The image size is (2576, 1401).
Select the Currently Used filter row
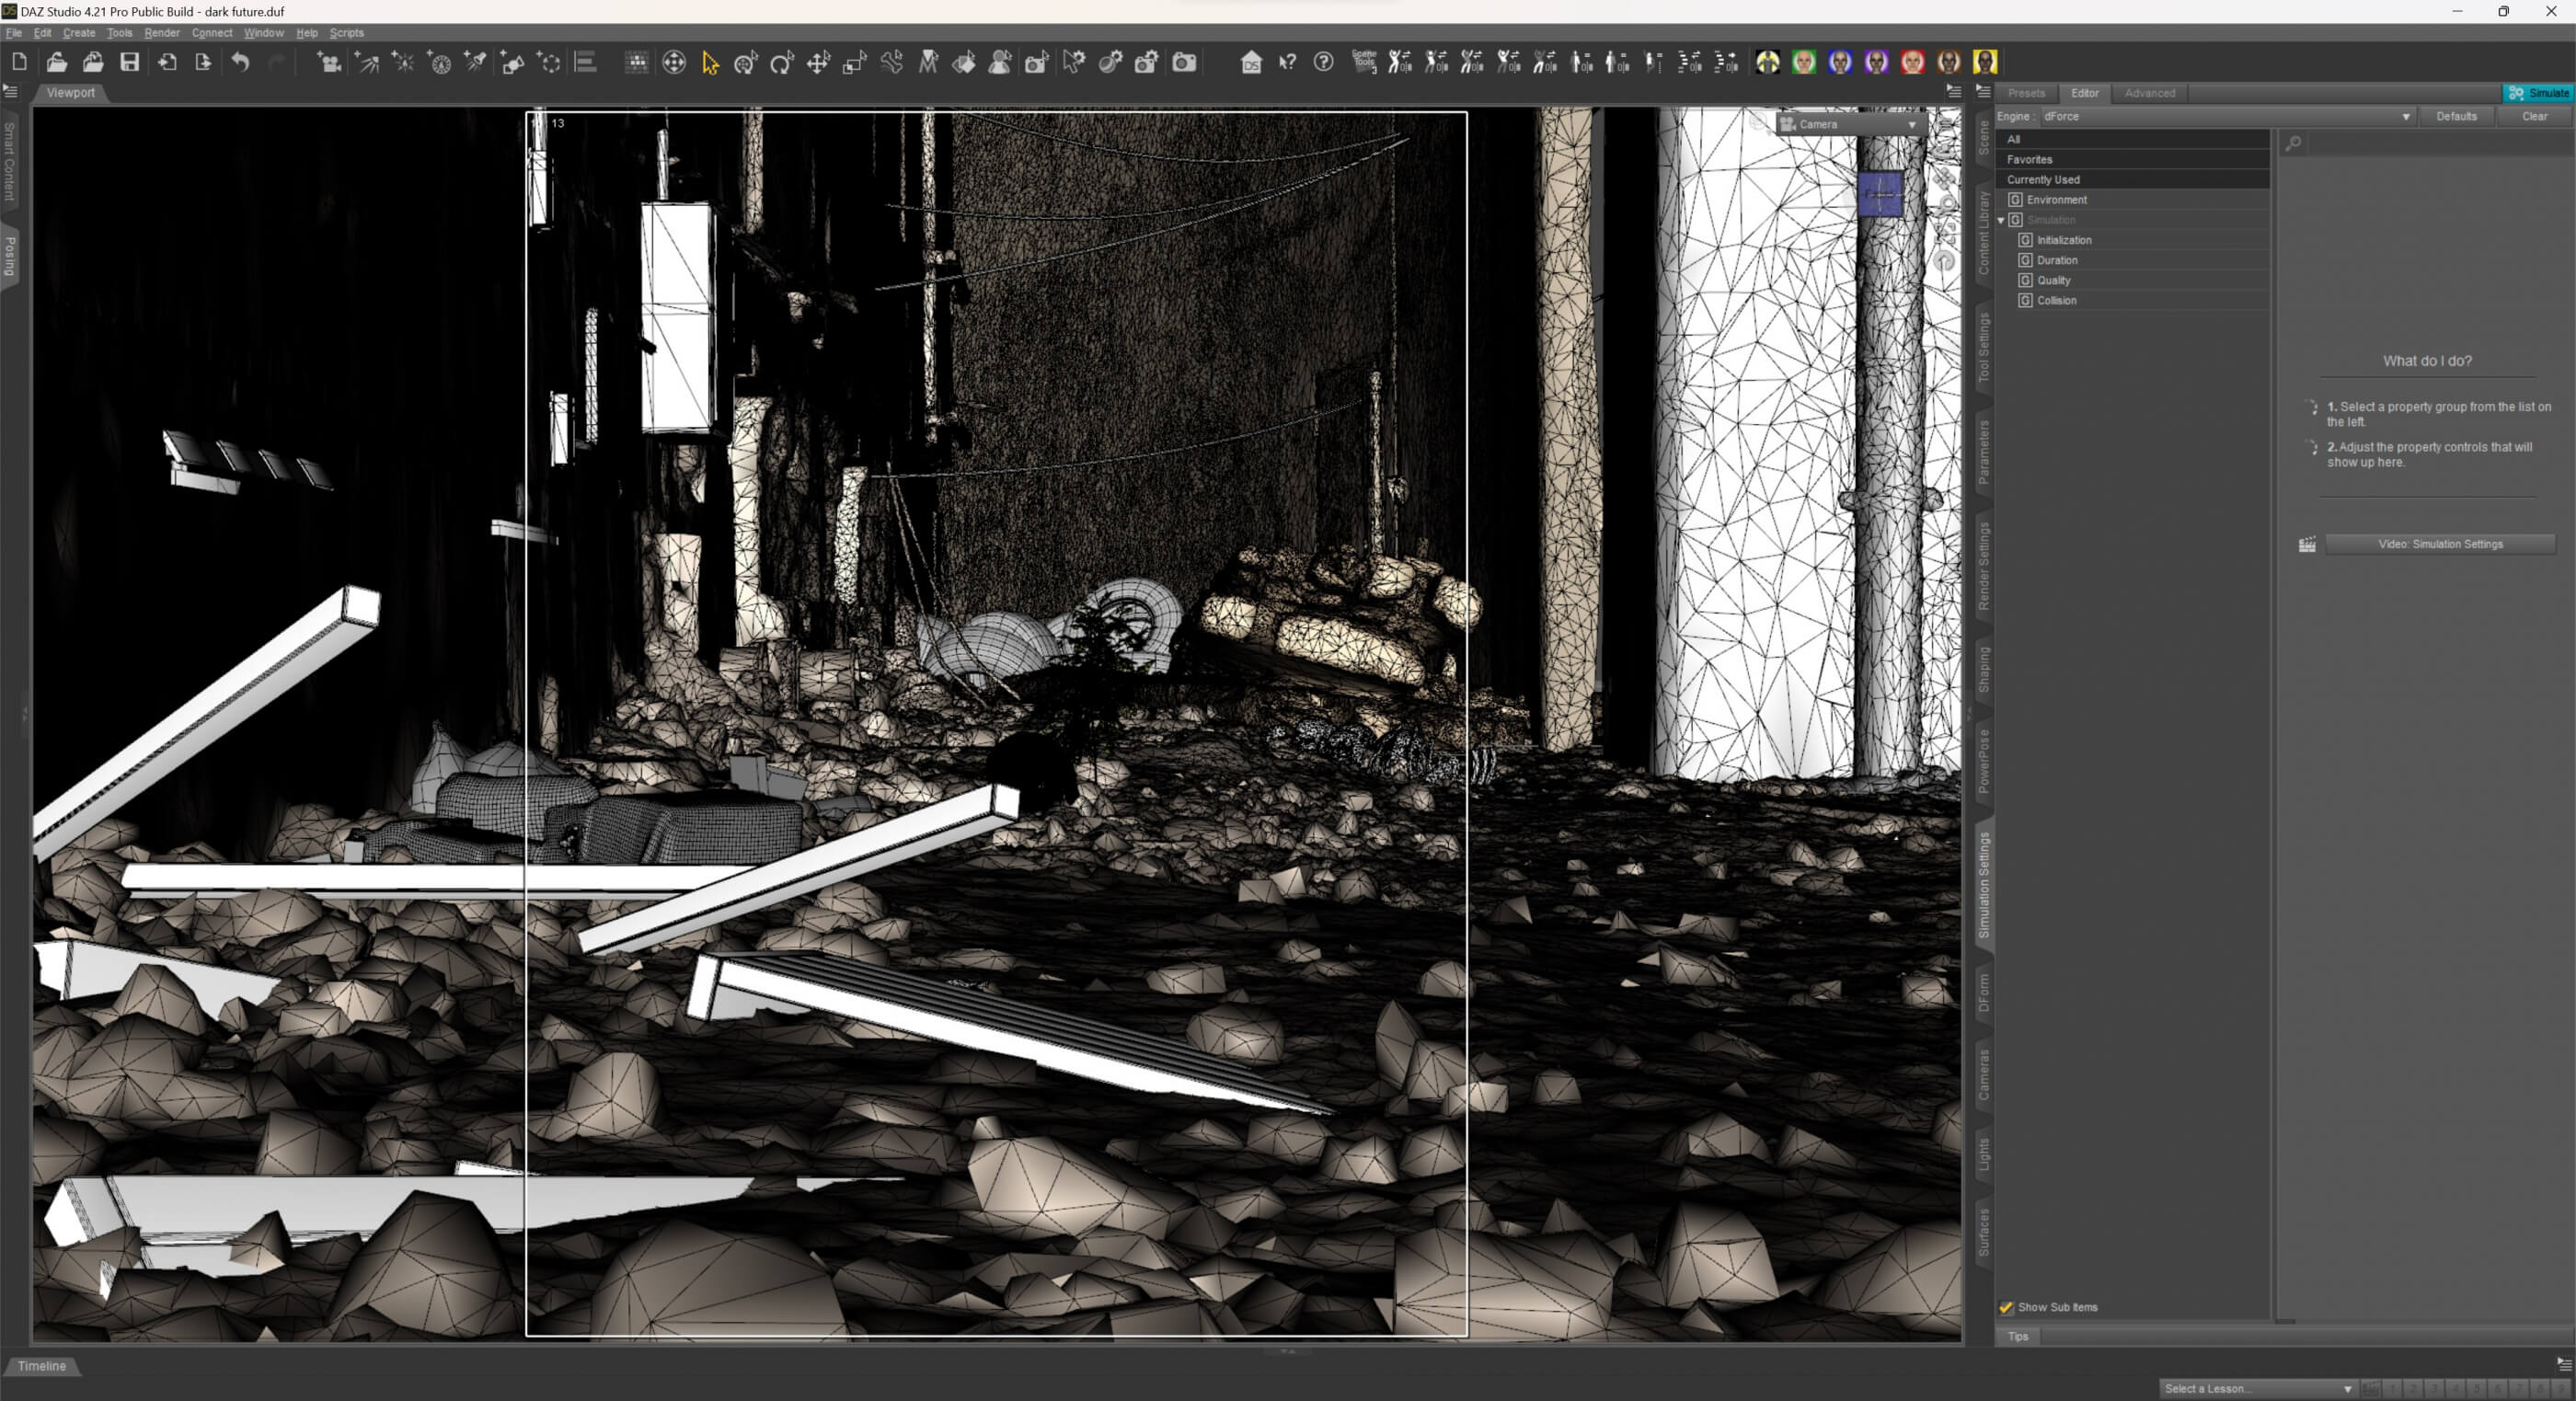click(2132, 180)
